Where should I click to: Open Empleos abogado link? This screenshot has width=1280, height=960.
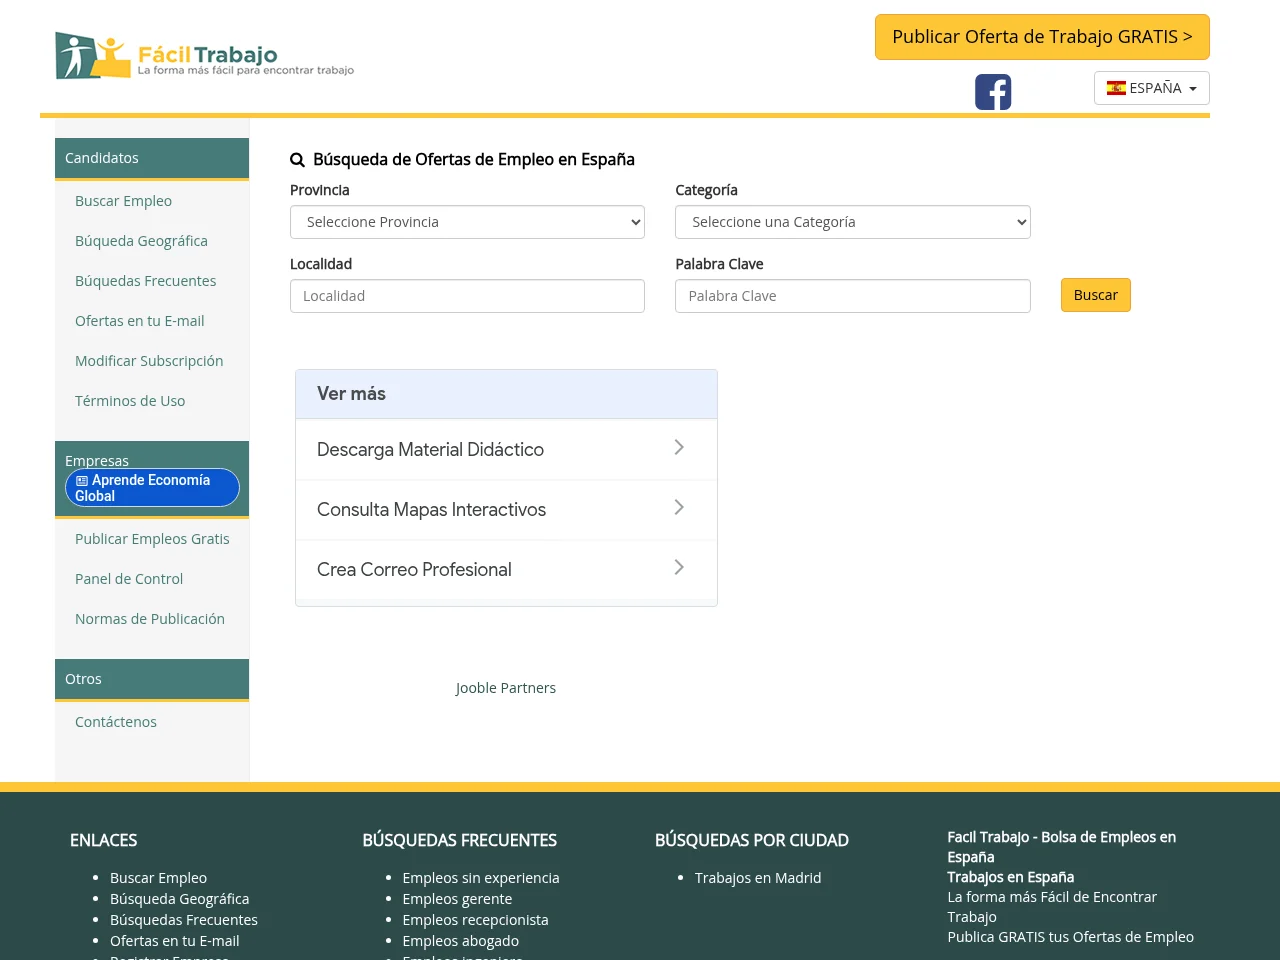460,941
